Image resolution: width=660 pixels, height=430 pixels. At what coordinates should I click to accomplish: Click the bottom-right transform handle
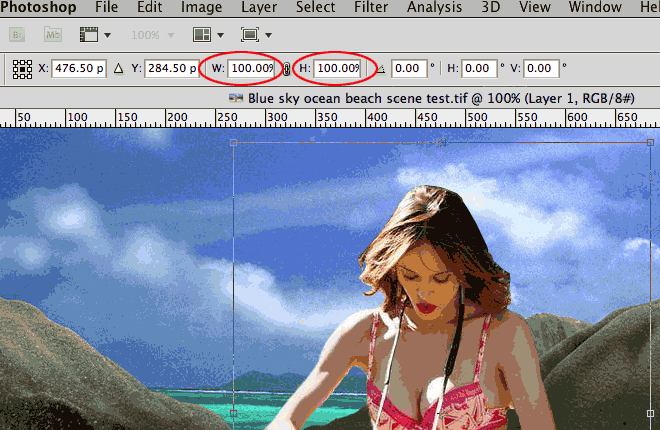click(x=650, y=414)
